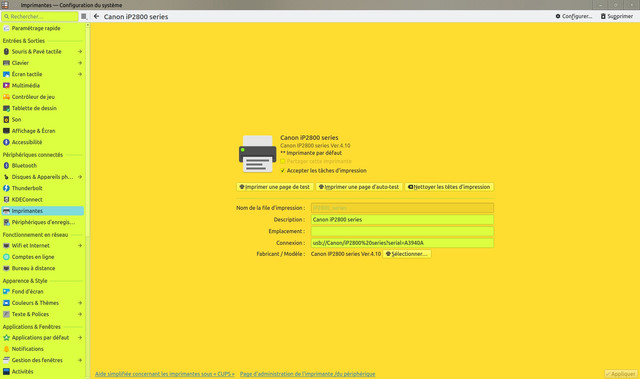Go back using the arrow beside Canon iP2800 series
The width and height of the screenshot is (640, 379).
96,16
